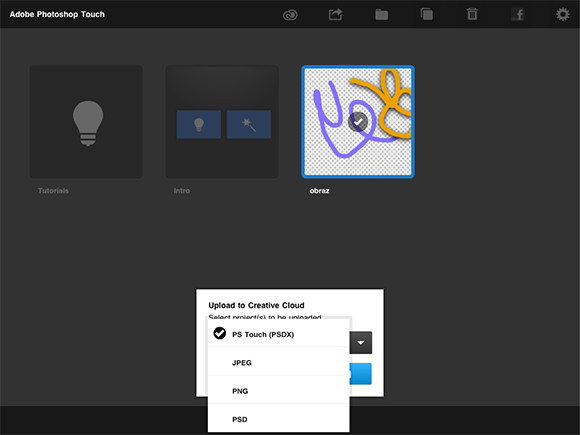This screenshot has height=435, width=580.
Task: Open settings gear icon
Action: coord(563,14)
